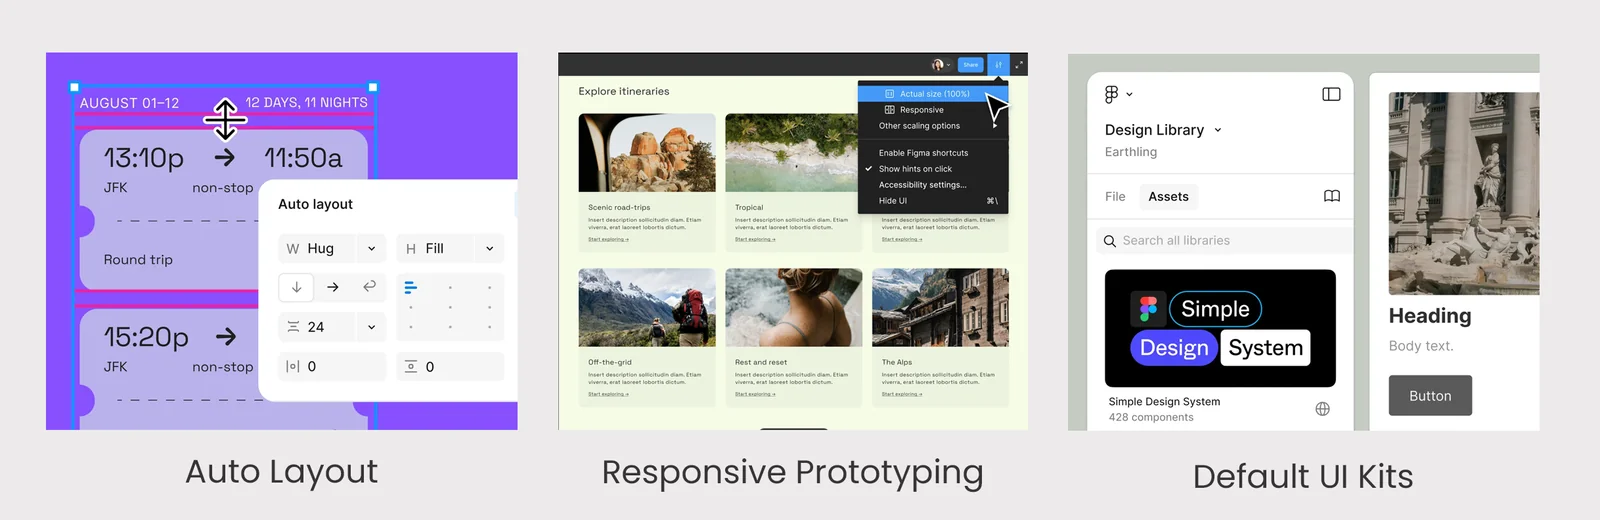Click Start exploring link under Tropical

click(755, 240)
